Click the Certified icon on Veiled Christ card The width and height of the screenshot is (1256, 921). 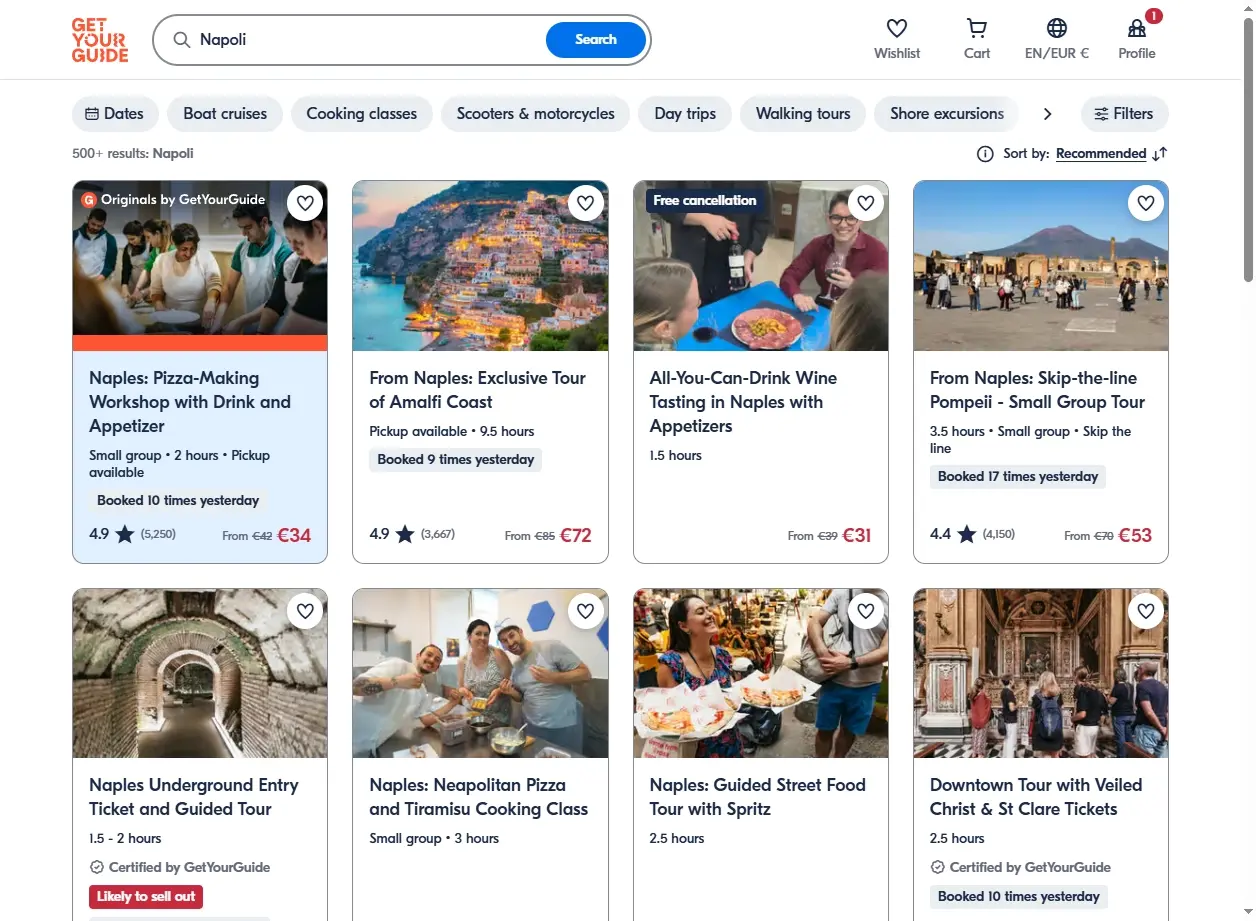pos(937,867)
